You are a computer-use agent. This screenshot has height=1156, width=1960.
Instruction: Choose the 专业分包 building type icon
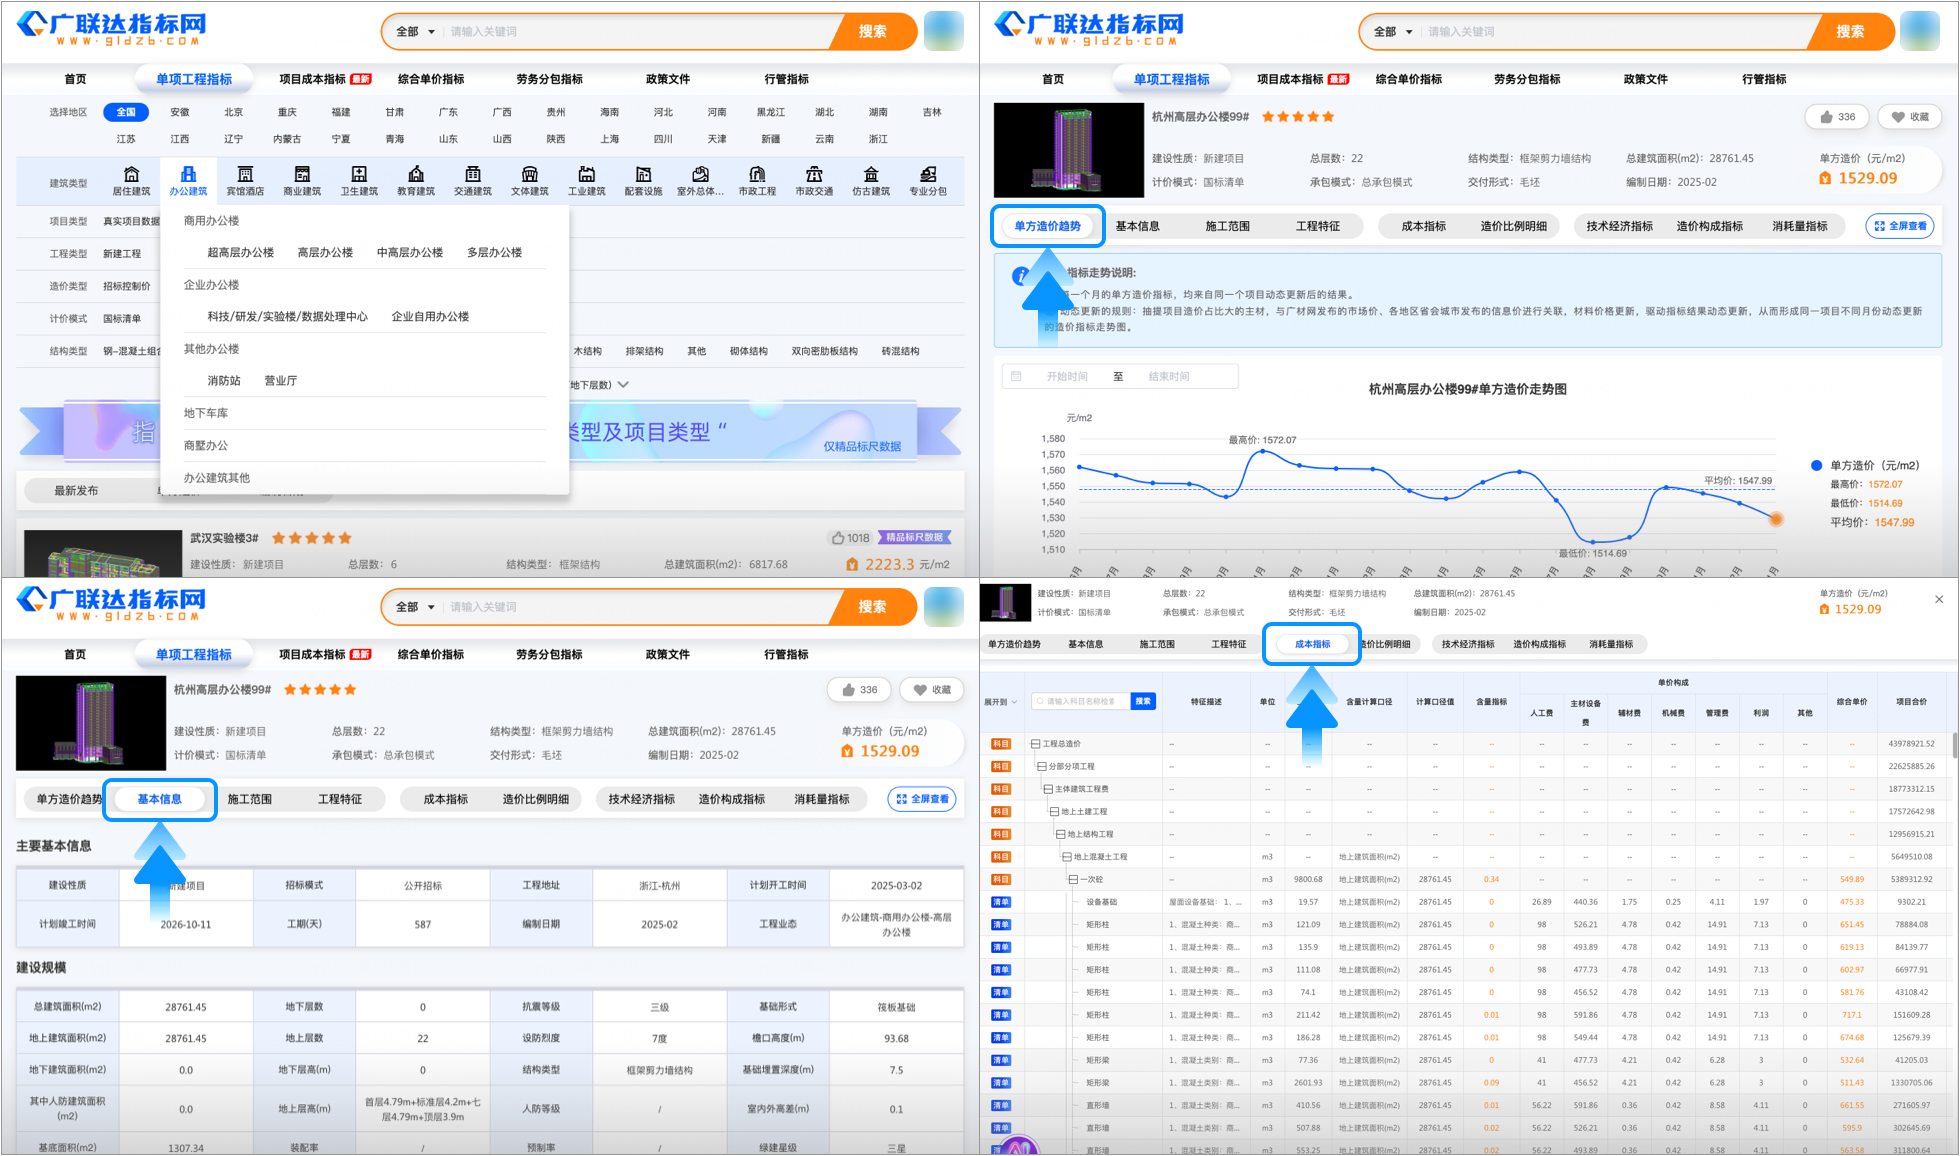pos(928,180)
